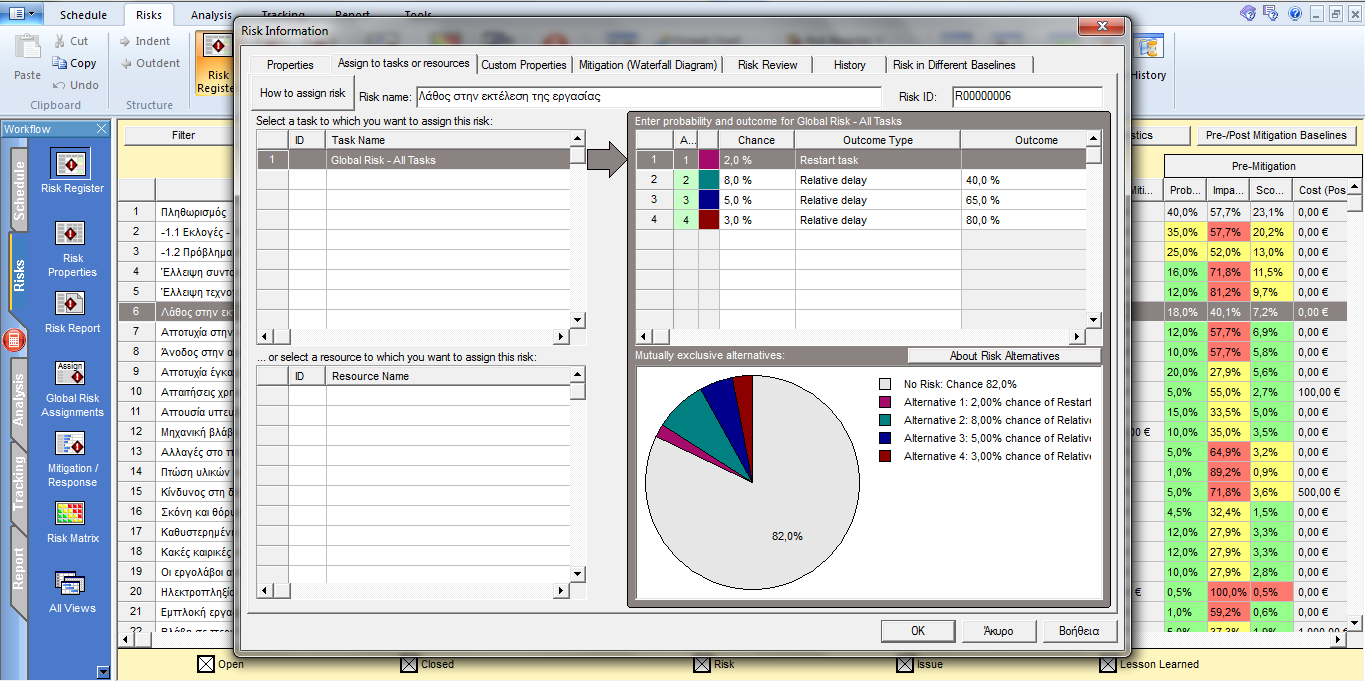Click the Filter button
This screenshot has height=681, width=1365.
click(183, 135)
